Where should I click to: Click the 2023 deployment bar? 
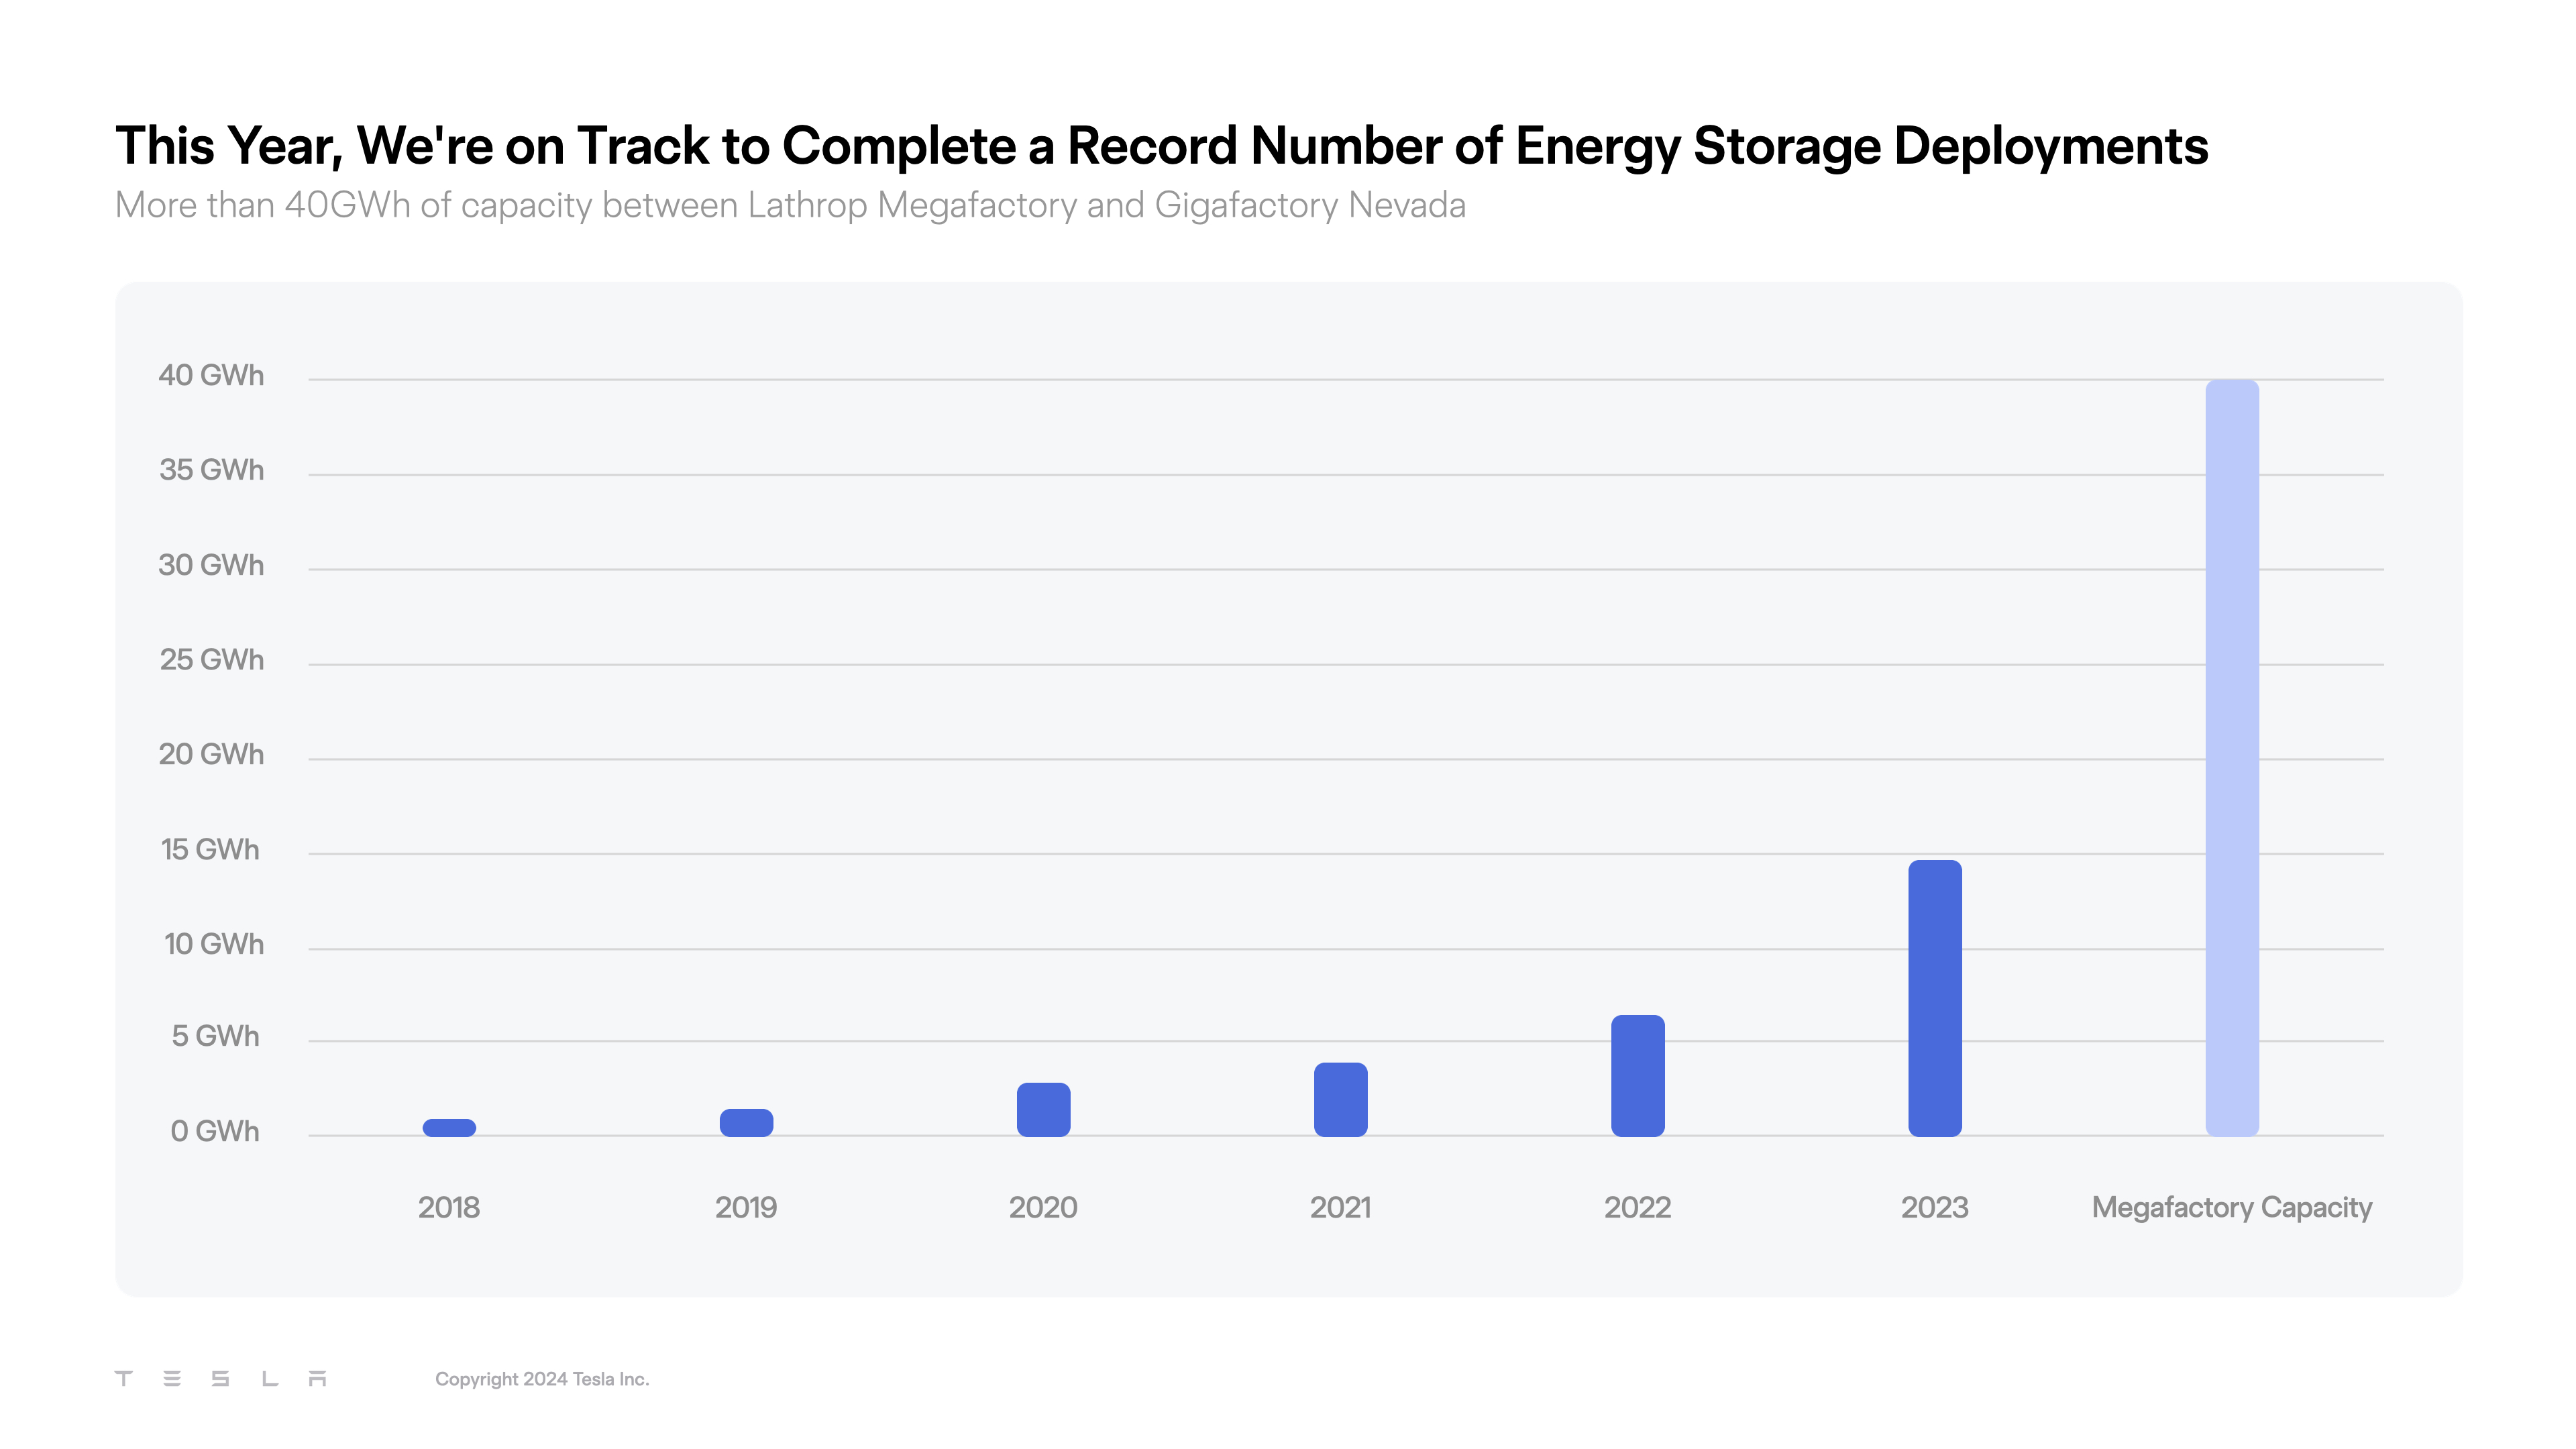click(1934, 998)
